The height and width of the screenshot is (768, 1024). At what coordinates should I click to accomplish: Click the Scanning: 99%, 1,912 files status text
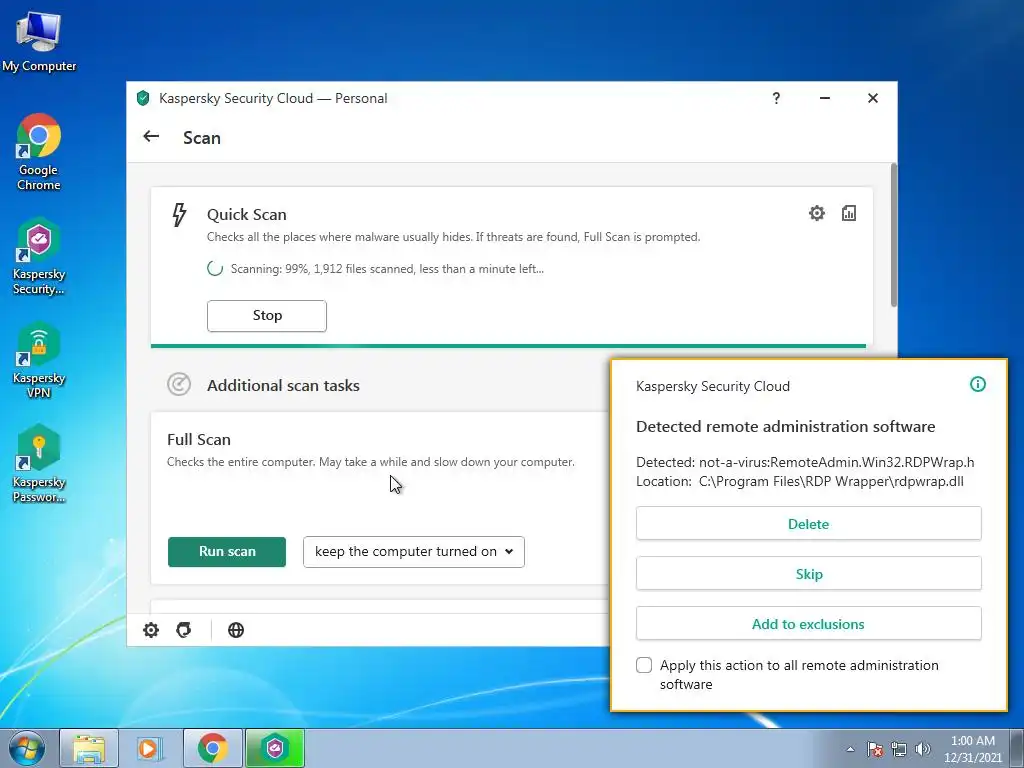coord(387,268)
